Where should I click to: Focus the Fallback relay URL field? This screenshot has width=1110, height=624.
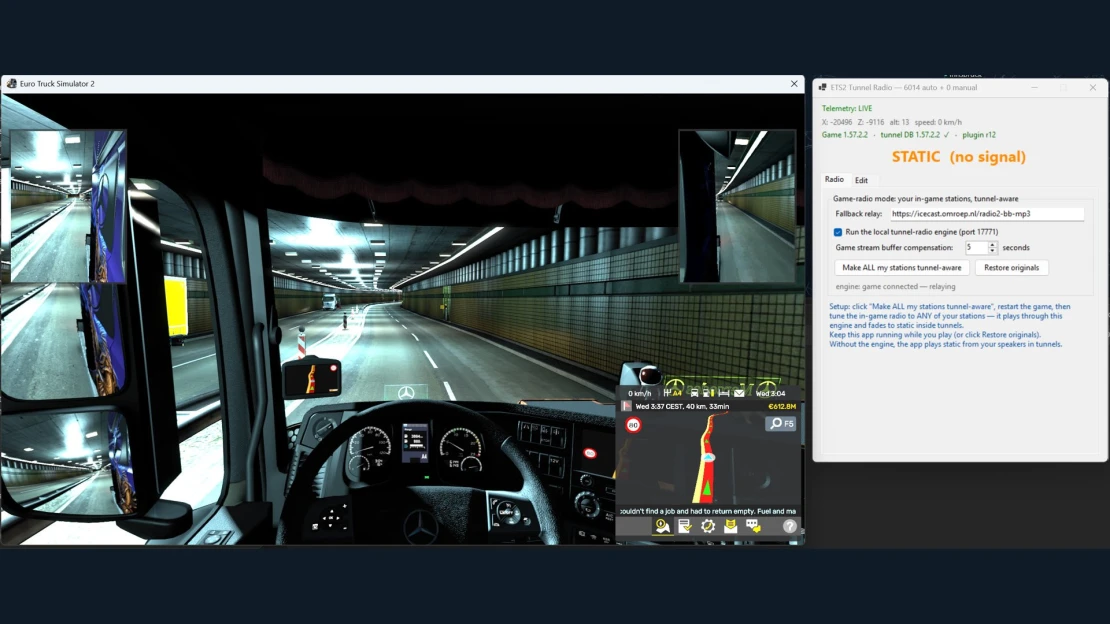click(987, 214)
